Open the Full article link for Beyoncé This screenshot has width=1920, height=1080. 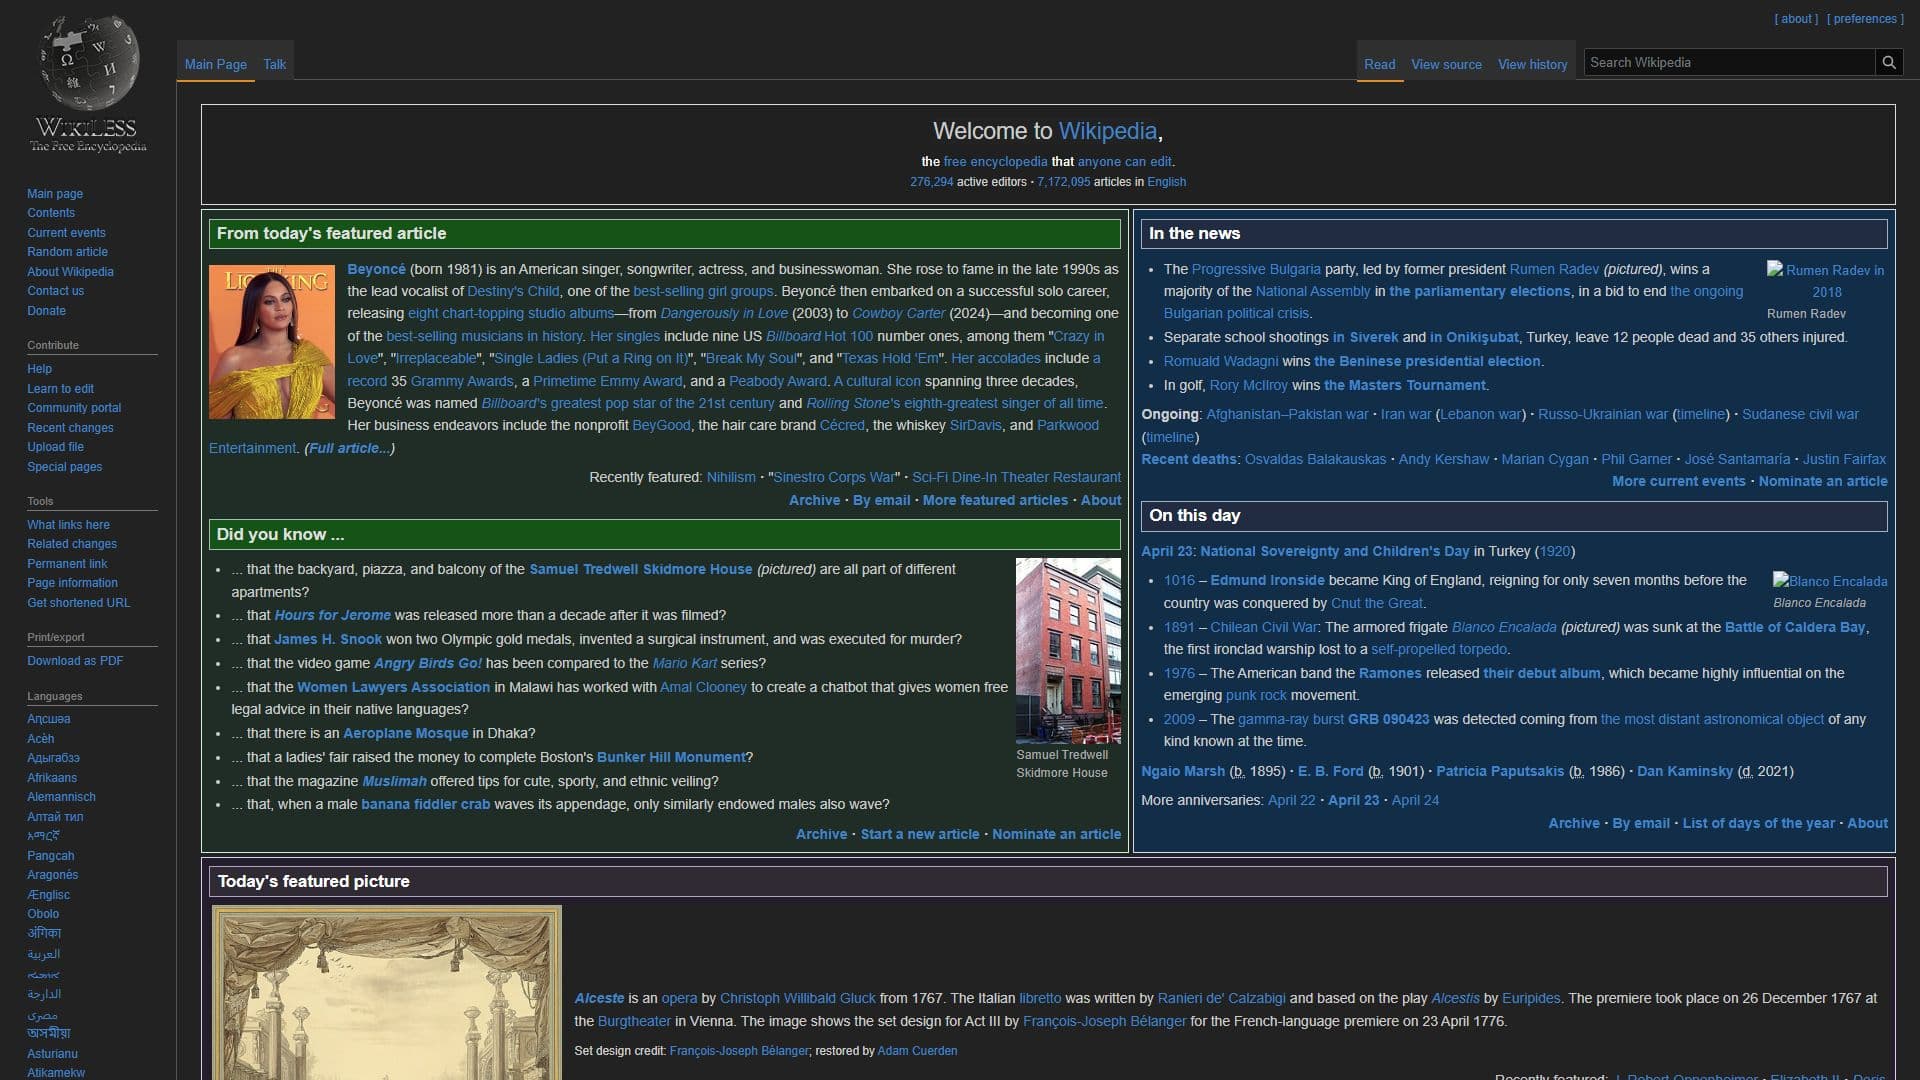350,448
